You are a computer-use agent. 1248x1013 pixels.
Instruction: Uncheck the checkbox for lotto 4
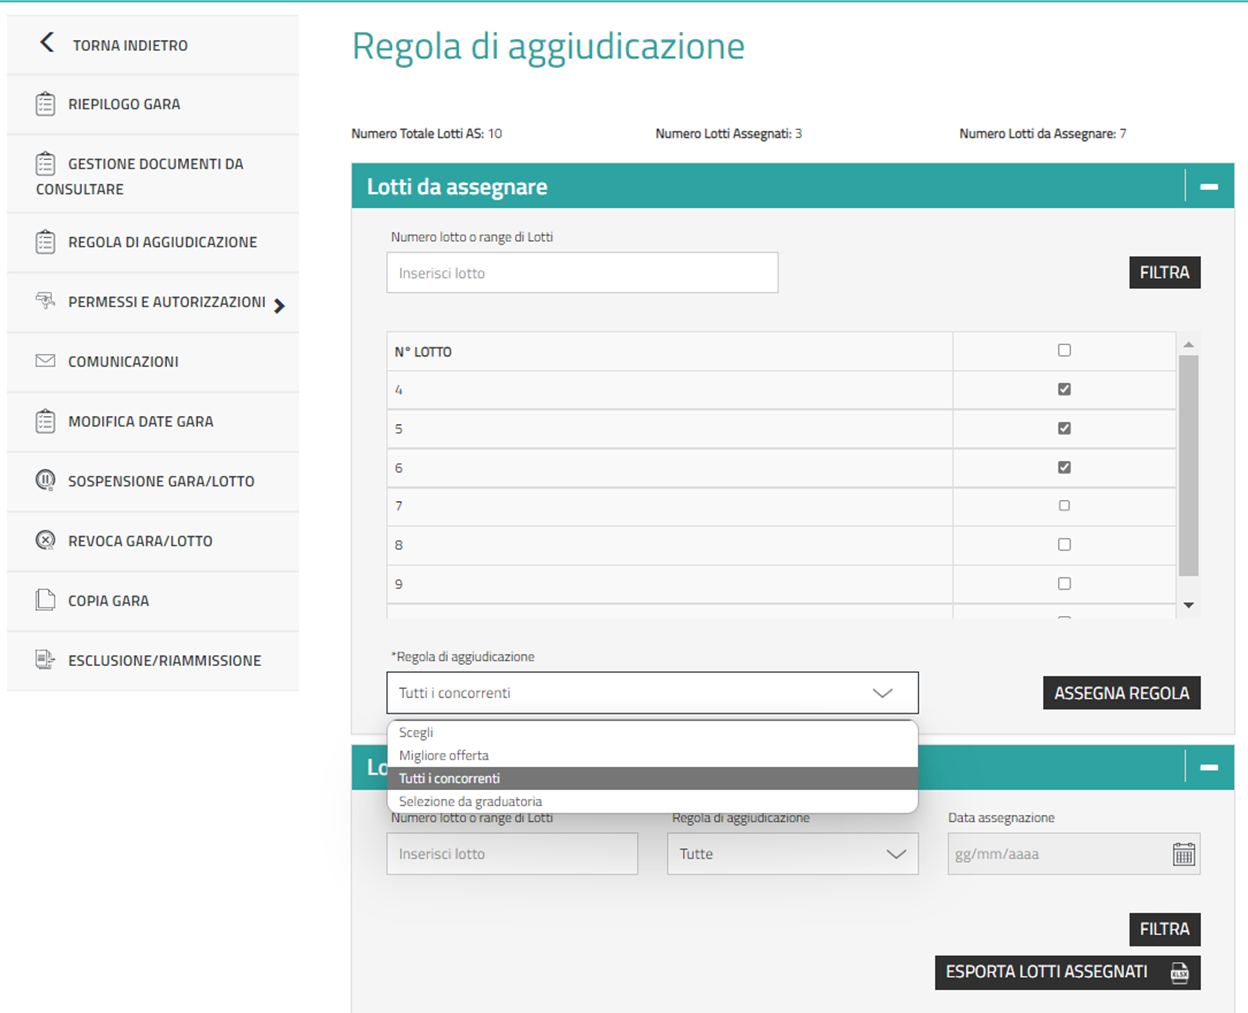pos(1064,389)
